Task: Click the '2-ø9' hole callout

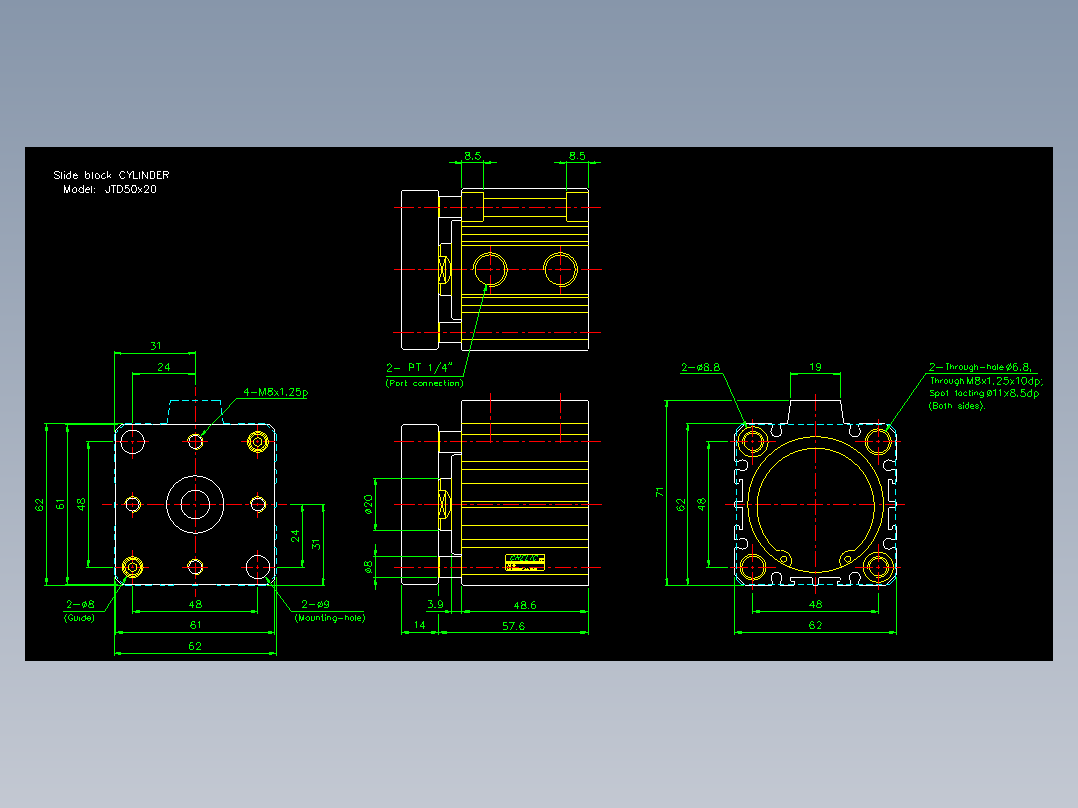Action: (316, 604)
